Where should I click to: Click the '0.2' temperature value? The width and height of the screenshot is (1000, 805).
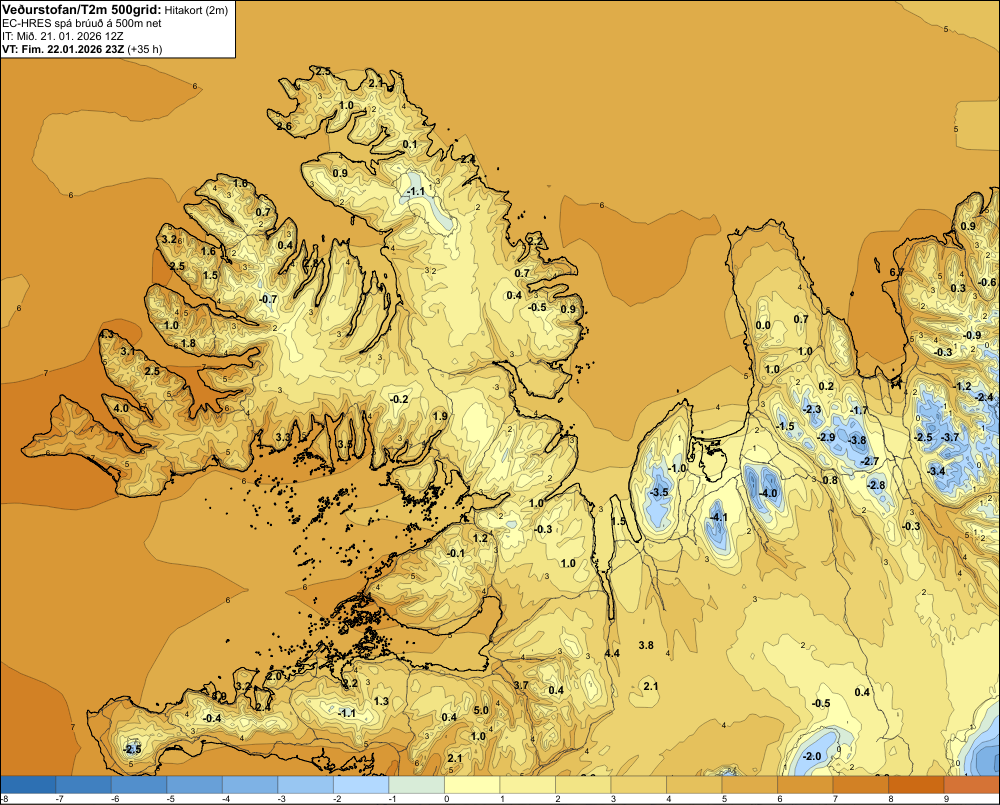[x=826, y=386]
